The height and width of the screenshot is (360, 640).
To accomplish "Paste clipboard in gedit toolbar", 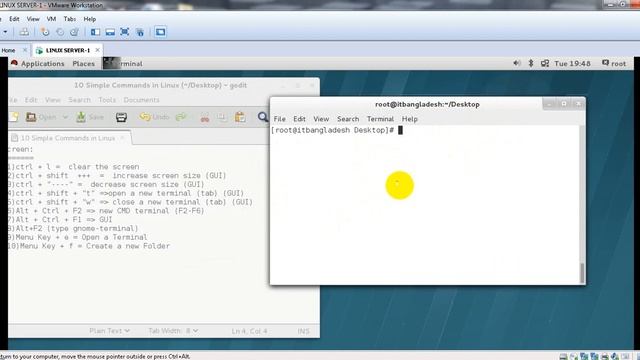I will [240, 118].
